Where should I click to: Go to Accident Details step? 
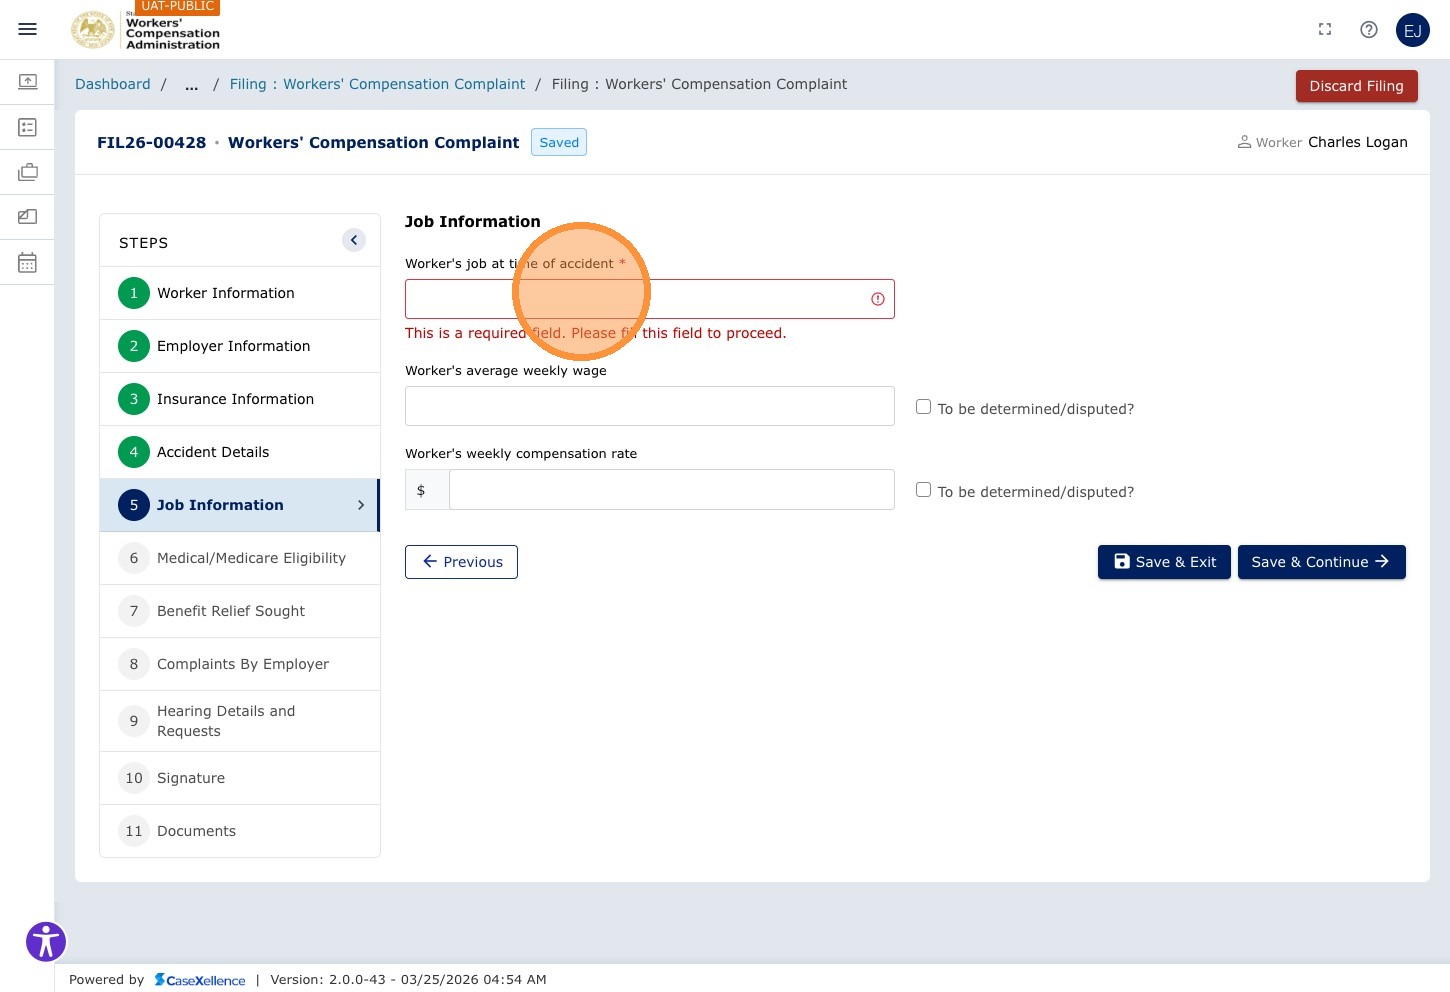[240, 452]
